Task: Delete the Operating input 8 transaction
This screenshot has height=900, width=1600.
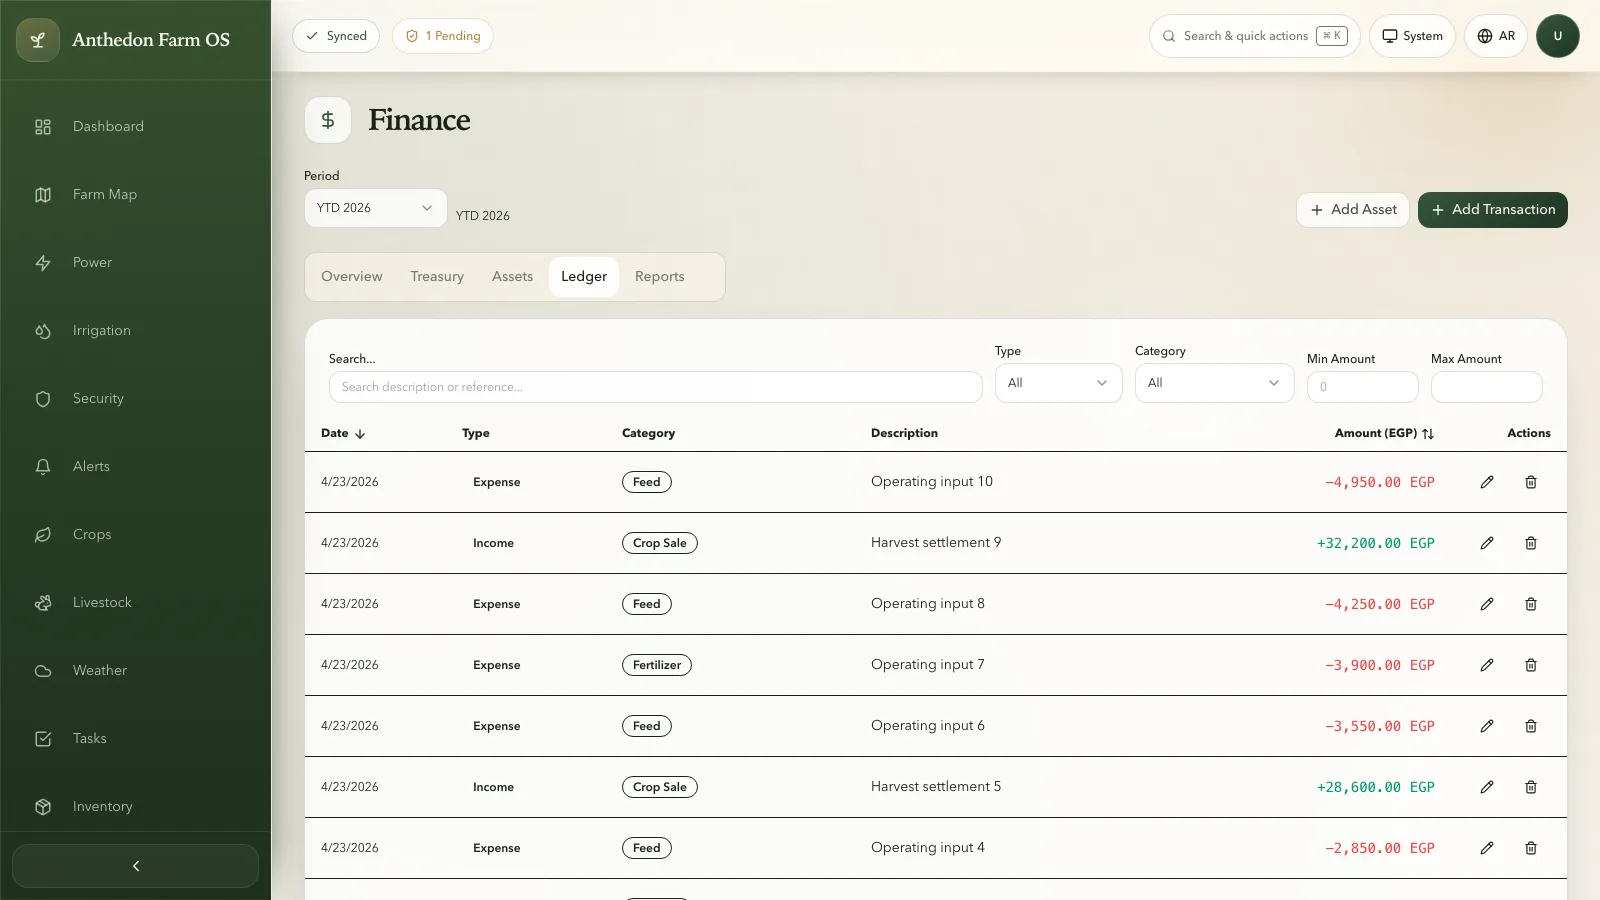Action: point(1531,604)
